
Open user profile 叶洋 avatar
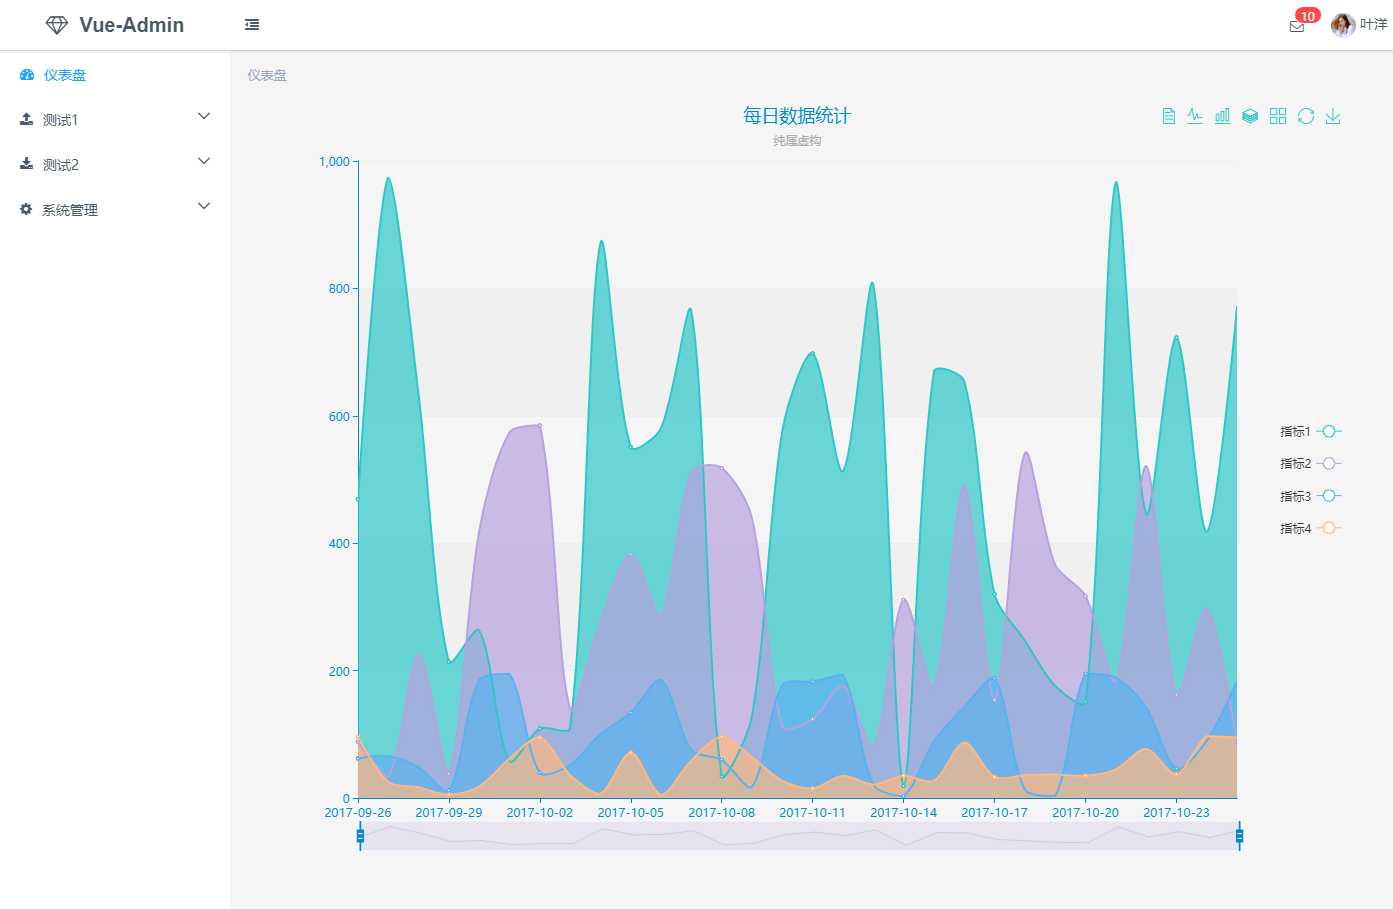[x=1343, y=25]
